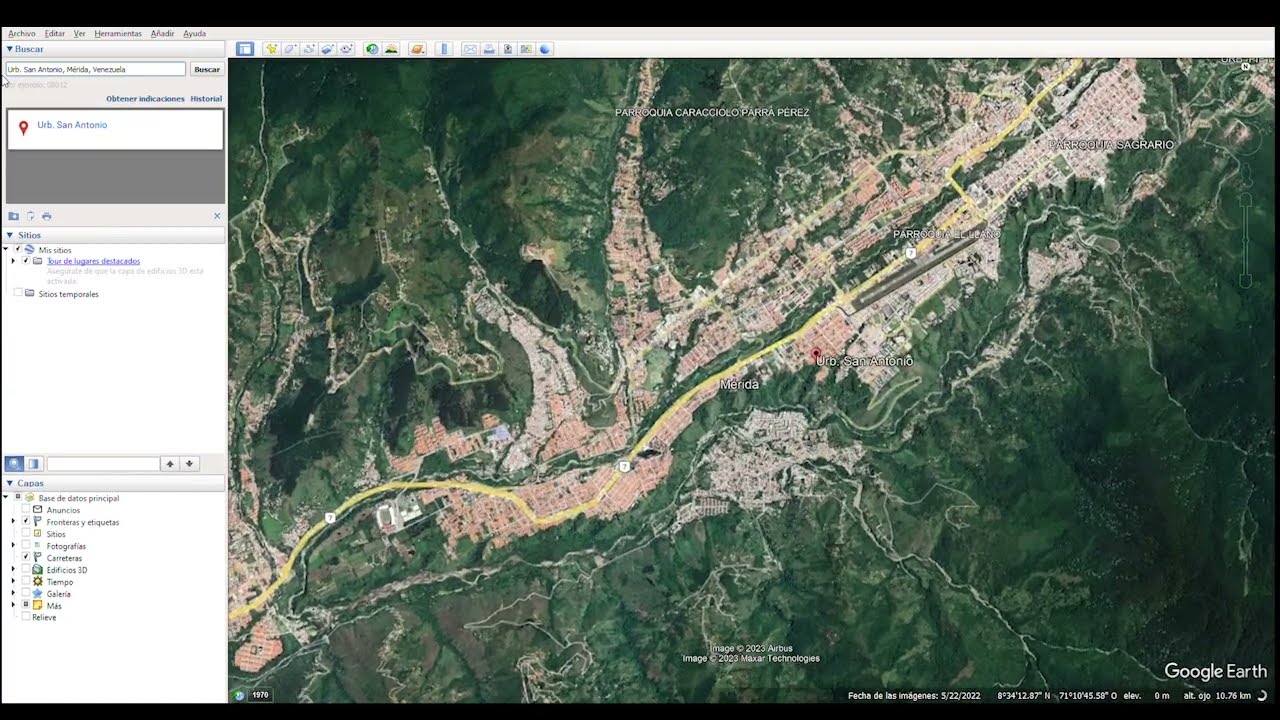Add search result to My Places folder icon
This screenshot has height=720, width=1280.
(x=13, y=216)
